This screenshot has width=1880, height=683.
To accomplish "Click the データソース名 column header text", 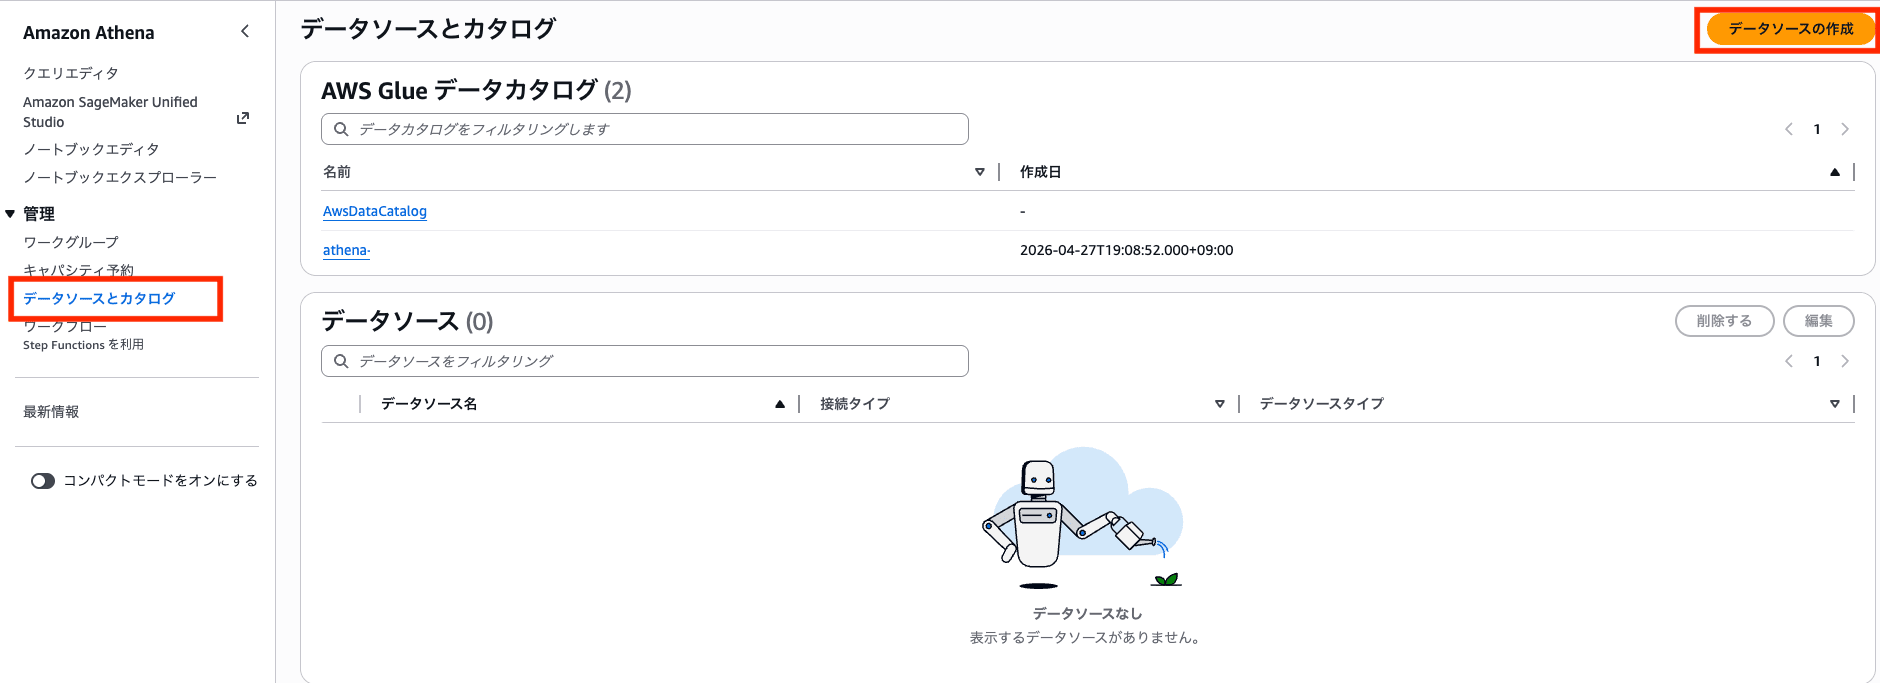I will 429,404.
